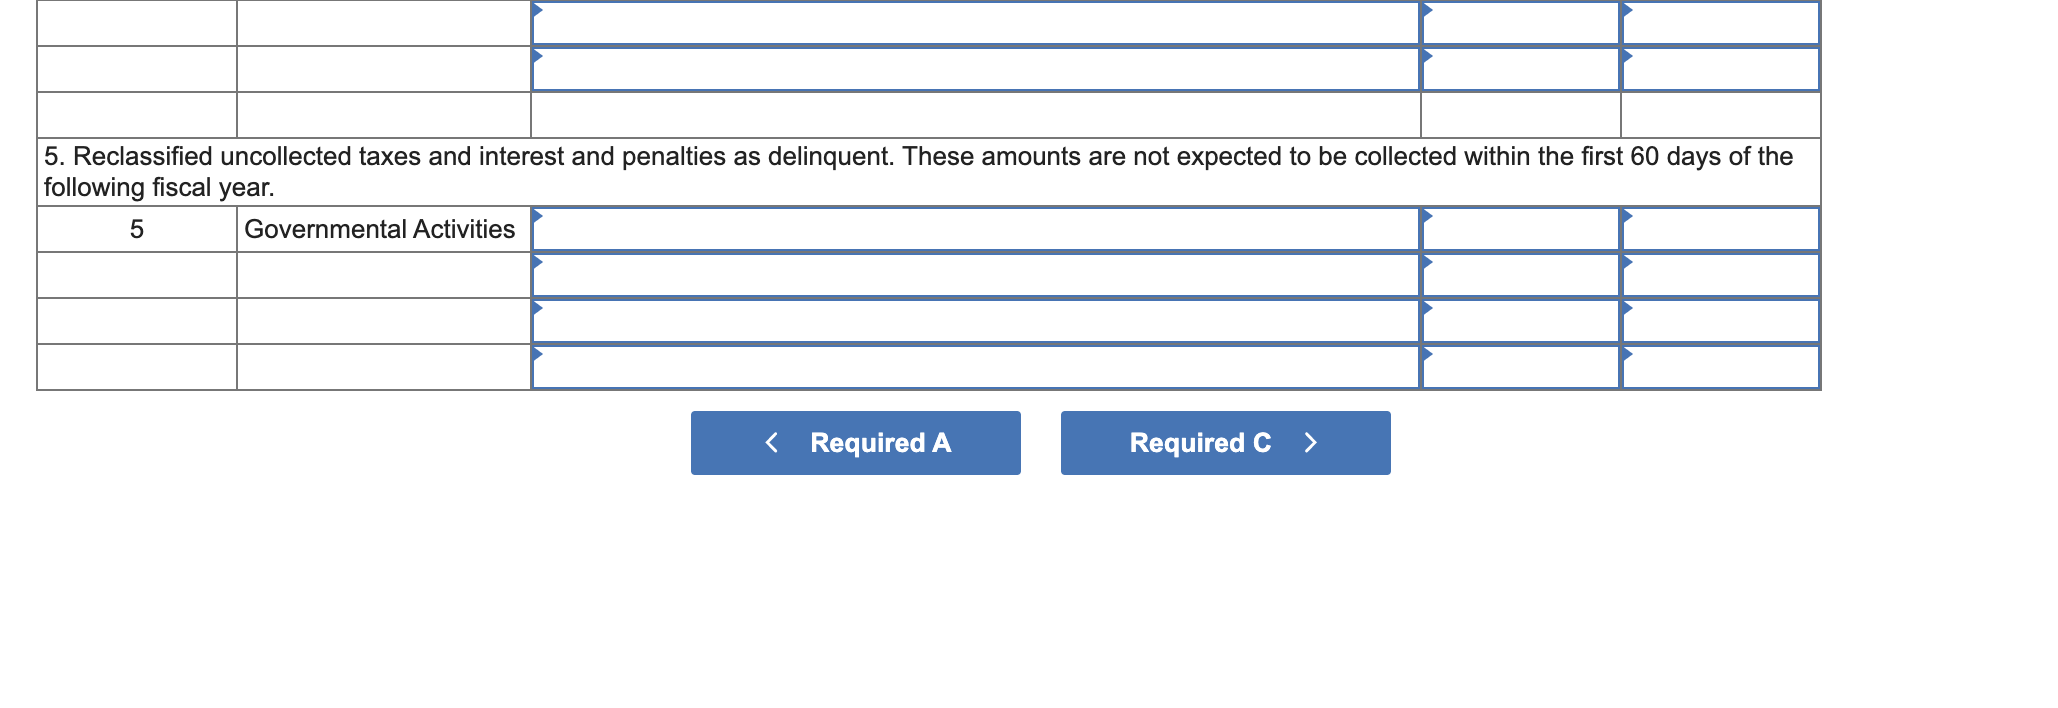Select the back chevron inside the Required A button
Viewport: 2058px width, 708px height.
pyautogui.click(x=771, y=442)
